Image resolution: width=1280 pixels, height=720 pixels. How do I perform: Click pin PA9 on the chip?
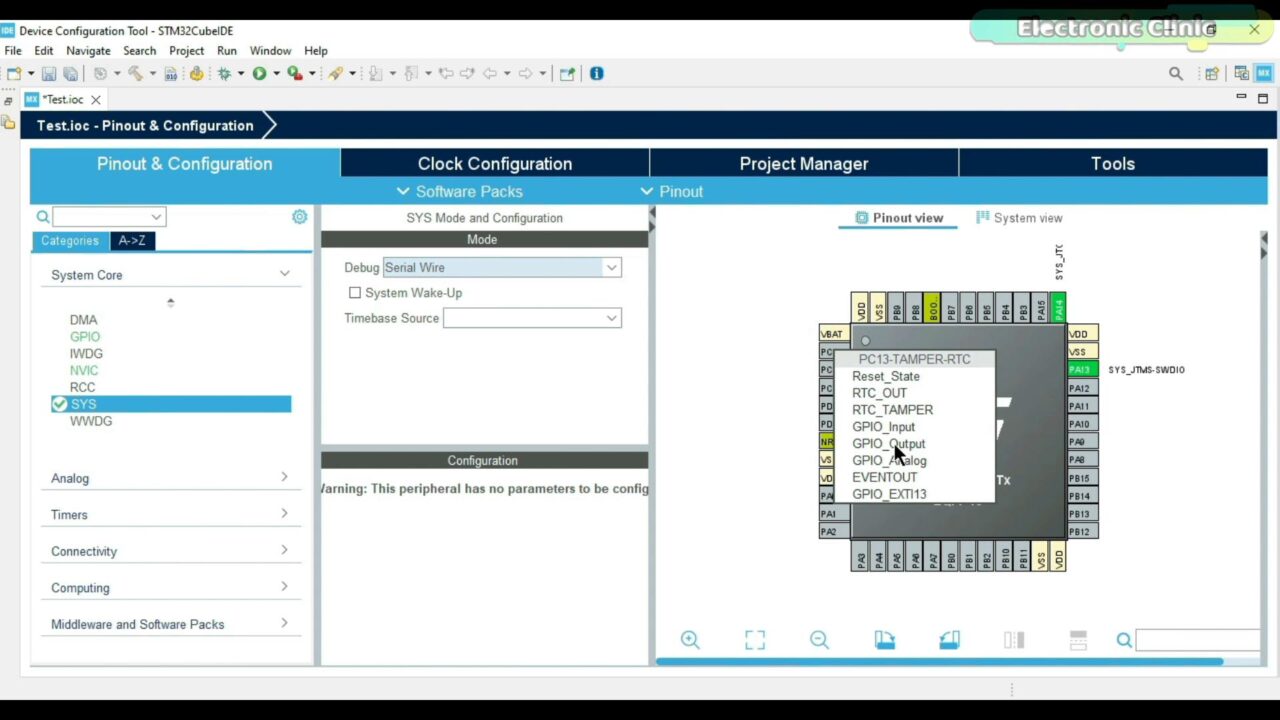click(x=1082, y=441)
